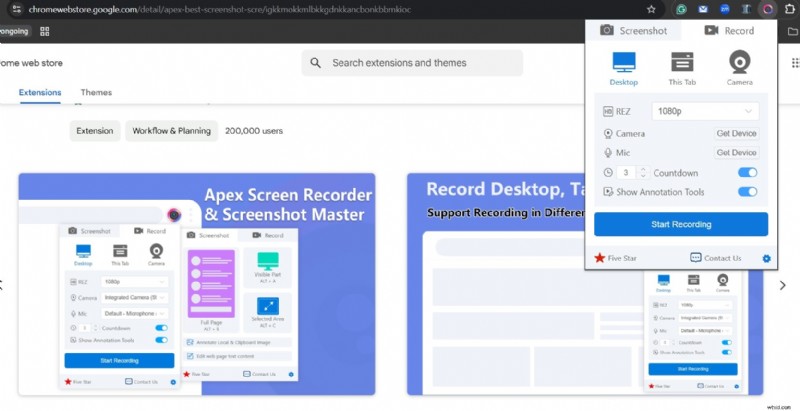Viewport: 800px width, 411px height.
Task: Click the Apex recorder extension icon in toolbar
Action: (x=766, y=8)
